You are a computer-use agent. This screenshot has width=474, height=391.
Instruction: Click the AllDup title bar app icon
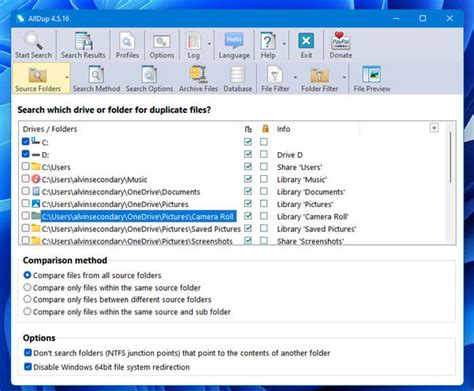click(21, 18)
